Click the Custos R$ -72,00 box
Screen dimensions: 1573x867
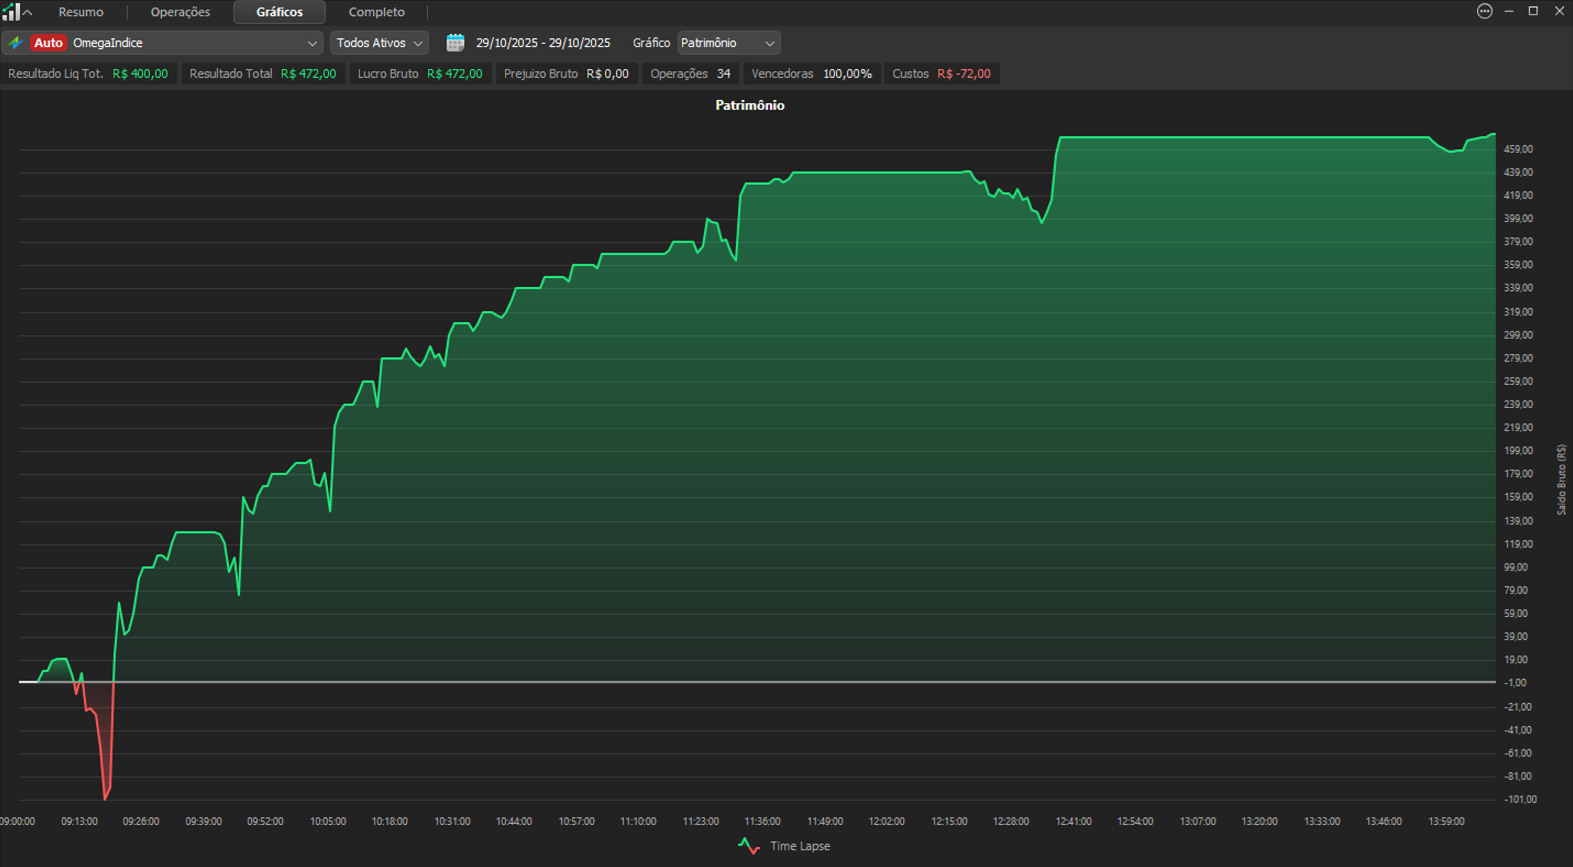coord(941,74)
